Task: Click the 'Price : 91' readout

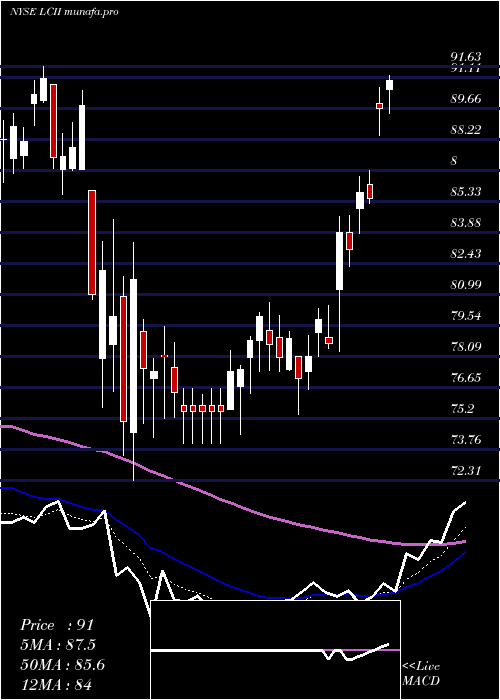Action: (57, 625)
